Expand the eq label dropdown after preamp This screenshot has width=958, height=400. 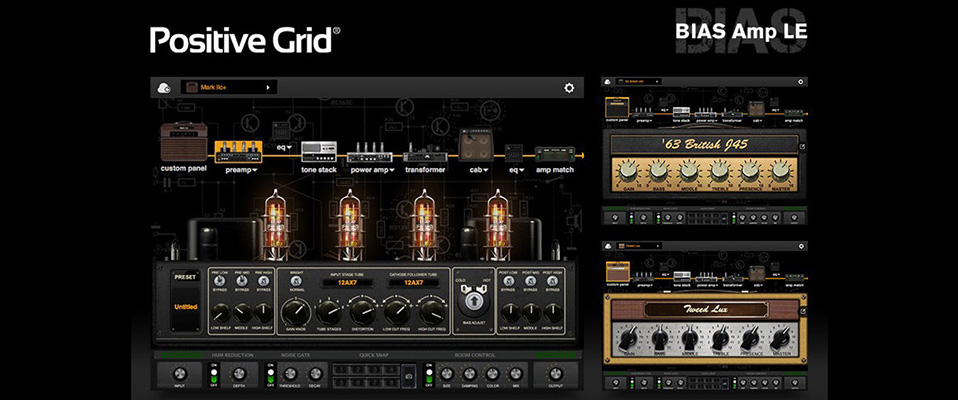288,148
